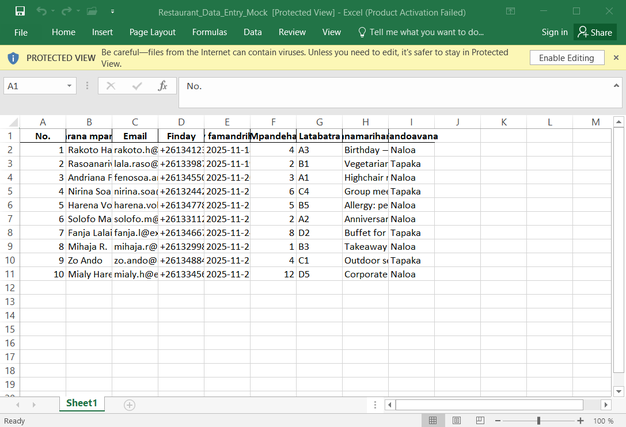Open the File menu
The height and width of the screenshot is (427, 626).
click(20, 32)
